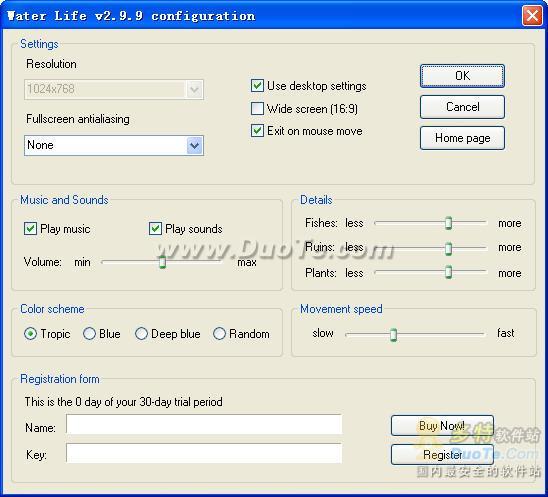This screenshot has width=548, height=497.
Task: Click the disabled Resolution 1024x768 dropdown
Action: tap(114, 89)
